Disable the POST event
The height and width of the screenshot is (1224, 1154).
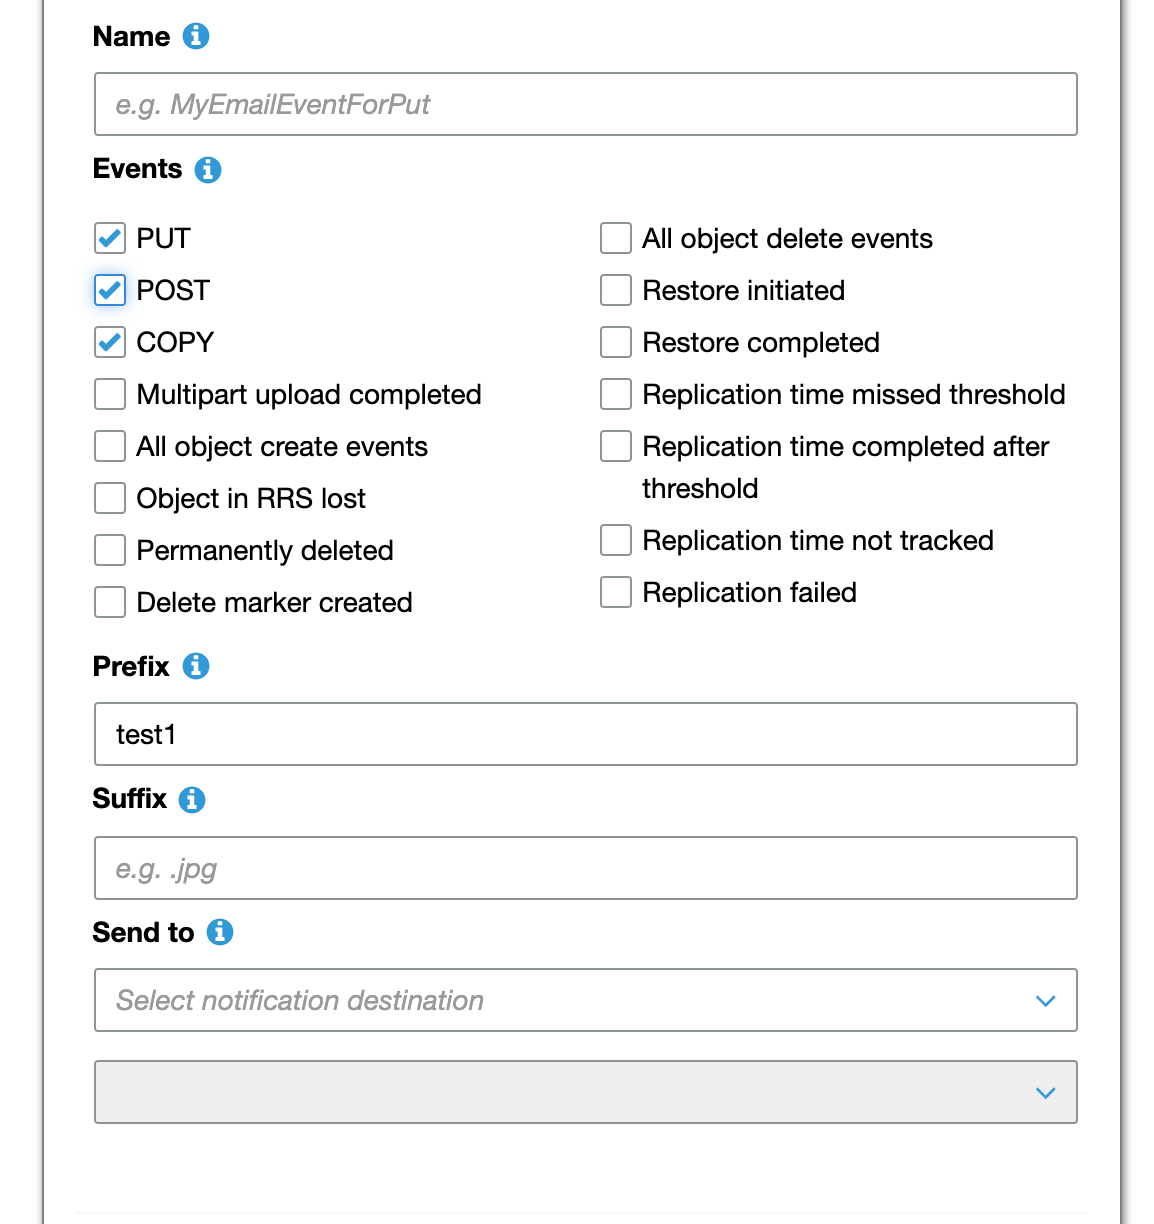[x=110, y=290]
